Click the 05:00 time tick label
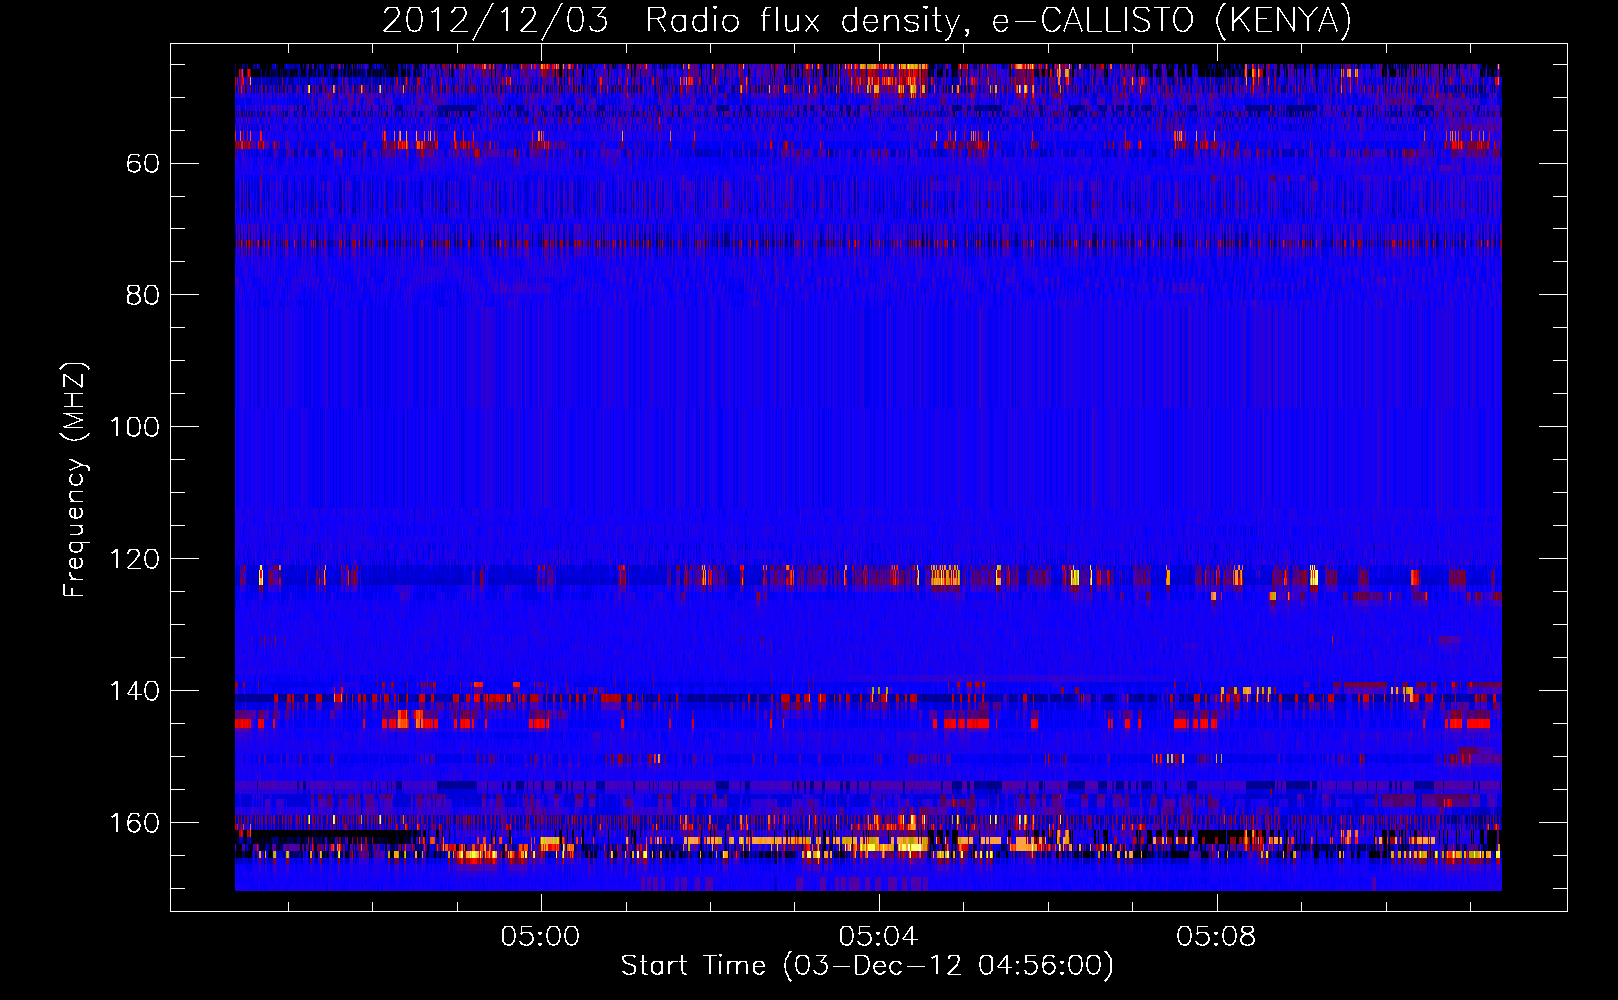The width and height of the screenshot is (1618, 1000). click(x=540, y=937)
